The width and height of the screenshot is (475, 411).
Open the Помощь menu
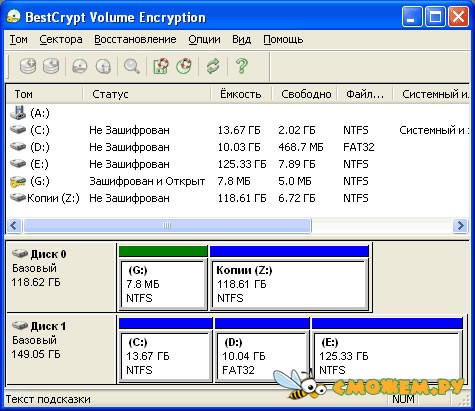pyautogui.click(x=283, y=39)
